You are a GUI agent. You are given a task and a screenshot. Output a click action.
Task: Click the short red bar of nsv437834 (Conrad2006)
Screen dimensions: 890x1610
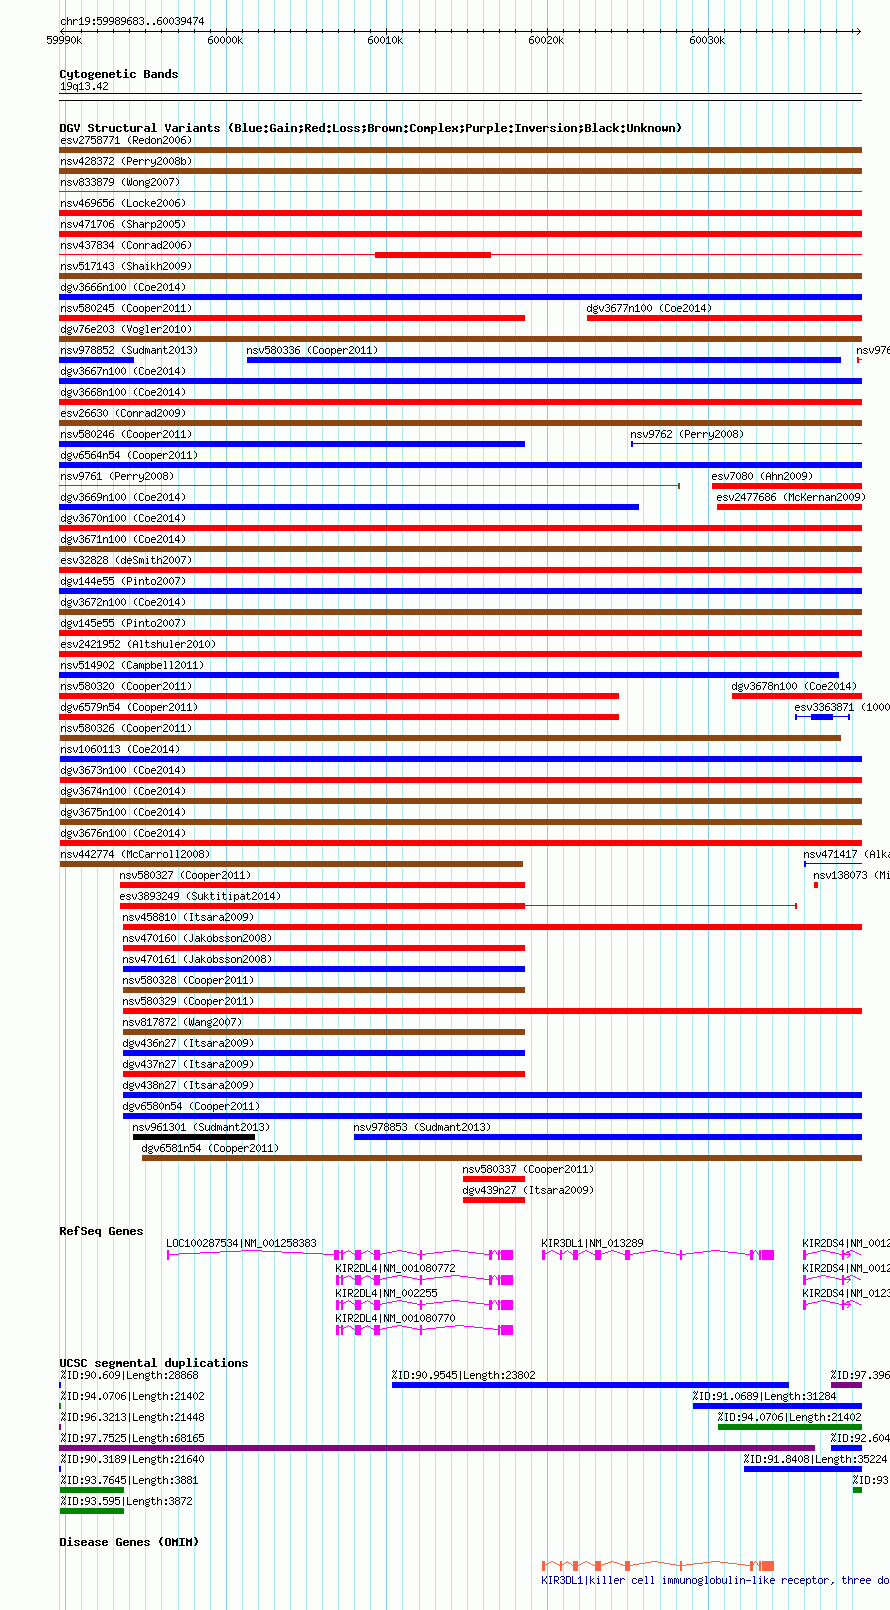pos(433,255)
